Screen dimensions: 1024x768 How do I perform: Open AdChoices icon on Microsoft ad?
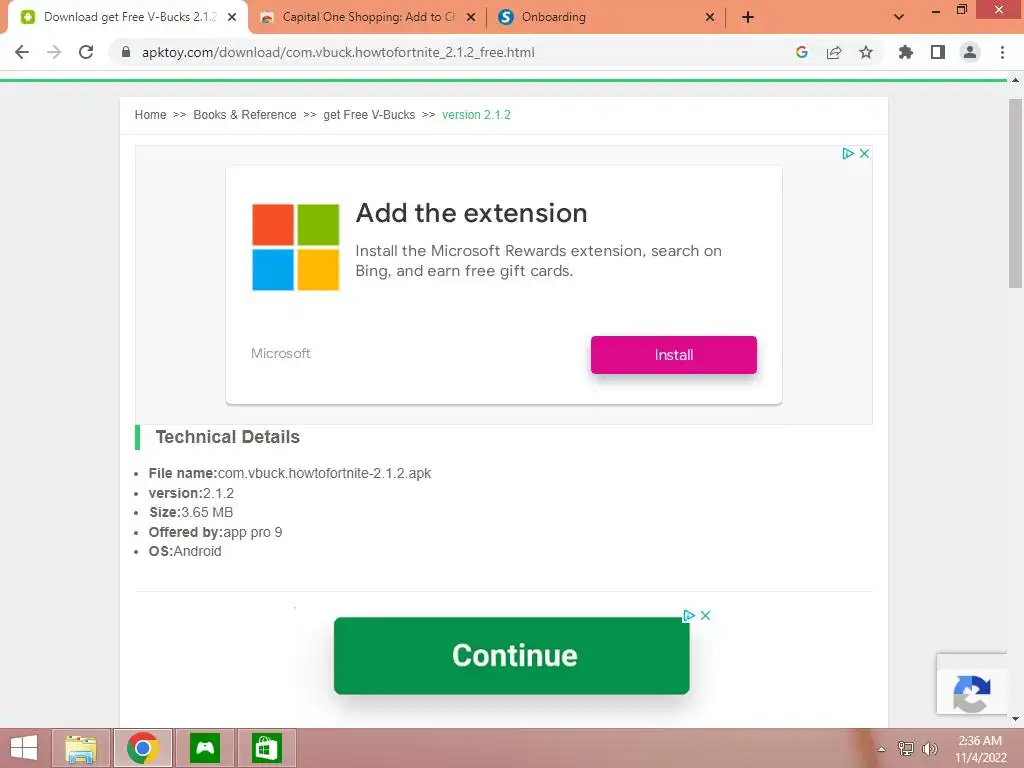pos(848,153)
